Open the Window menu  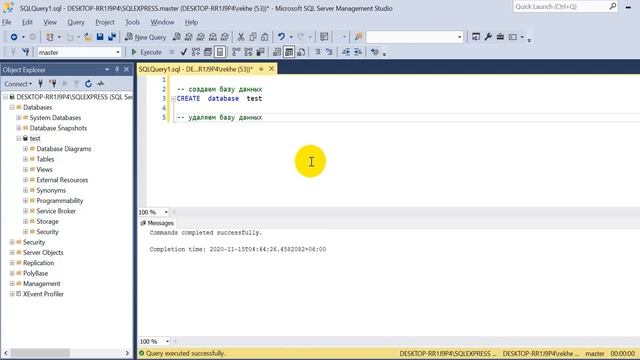[162, 22]
